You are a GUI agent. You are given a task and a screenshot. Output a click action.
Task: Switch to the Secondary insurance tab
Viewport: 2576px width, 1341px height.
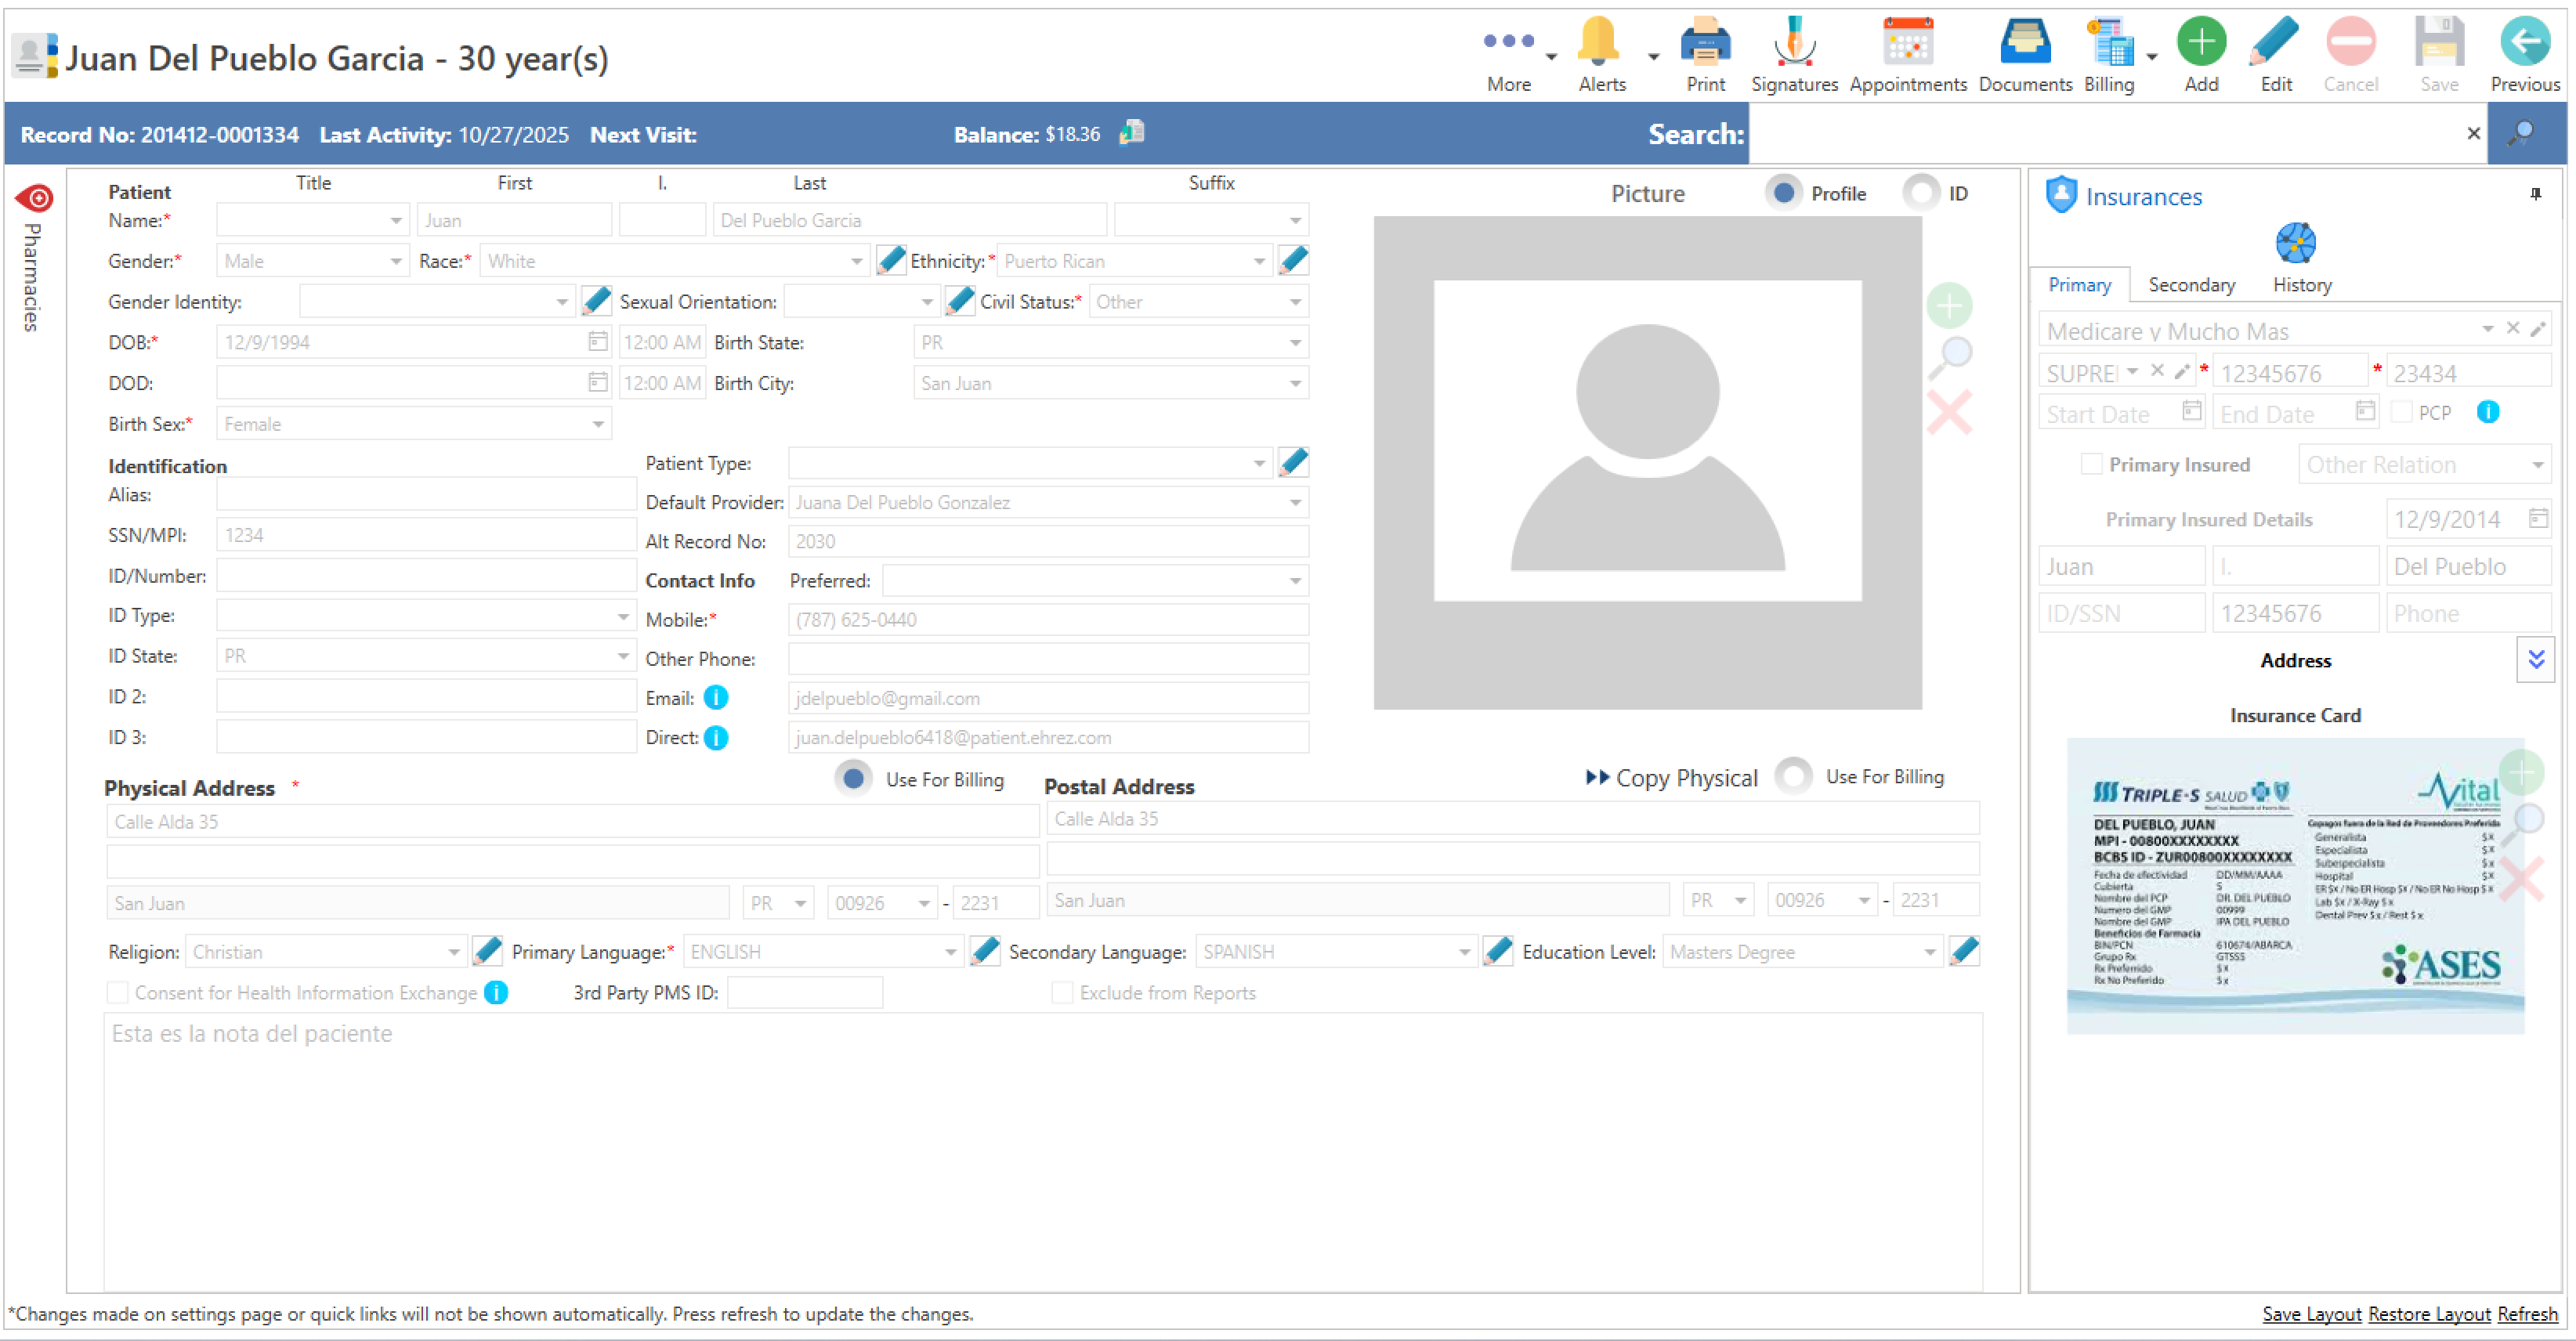(x=2191, y=285)
